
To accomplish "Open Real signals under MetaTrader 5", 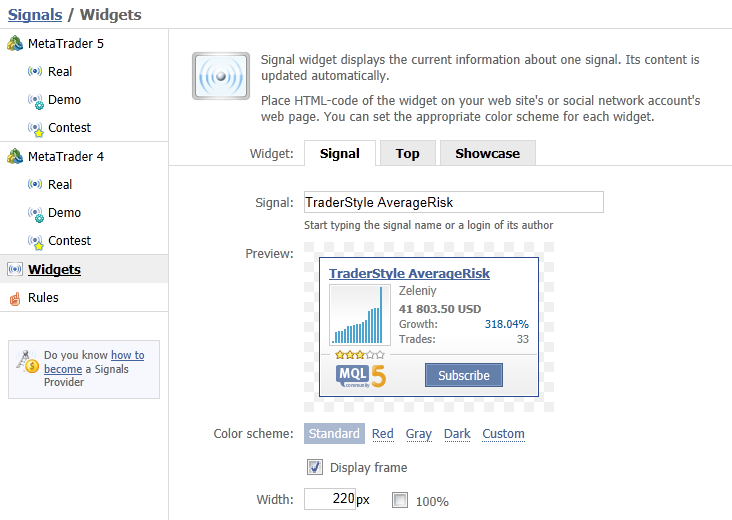I will coord(60,71).
